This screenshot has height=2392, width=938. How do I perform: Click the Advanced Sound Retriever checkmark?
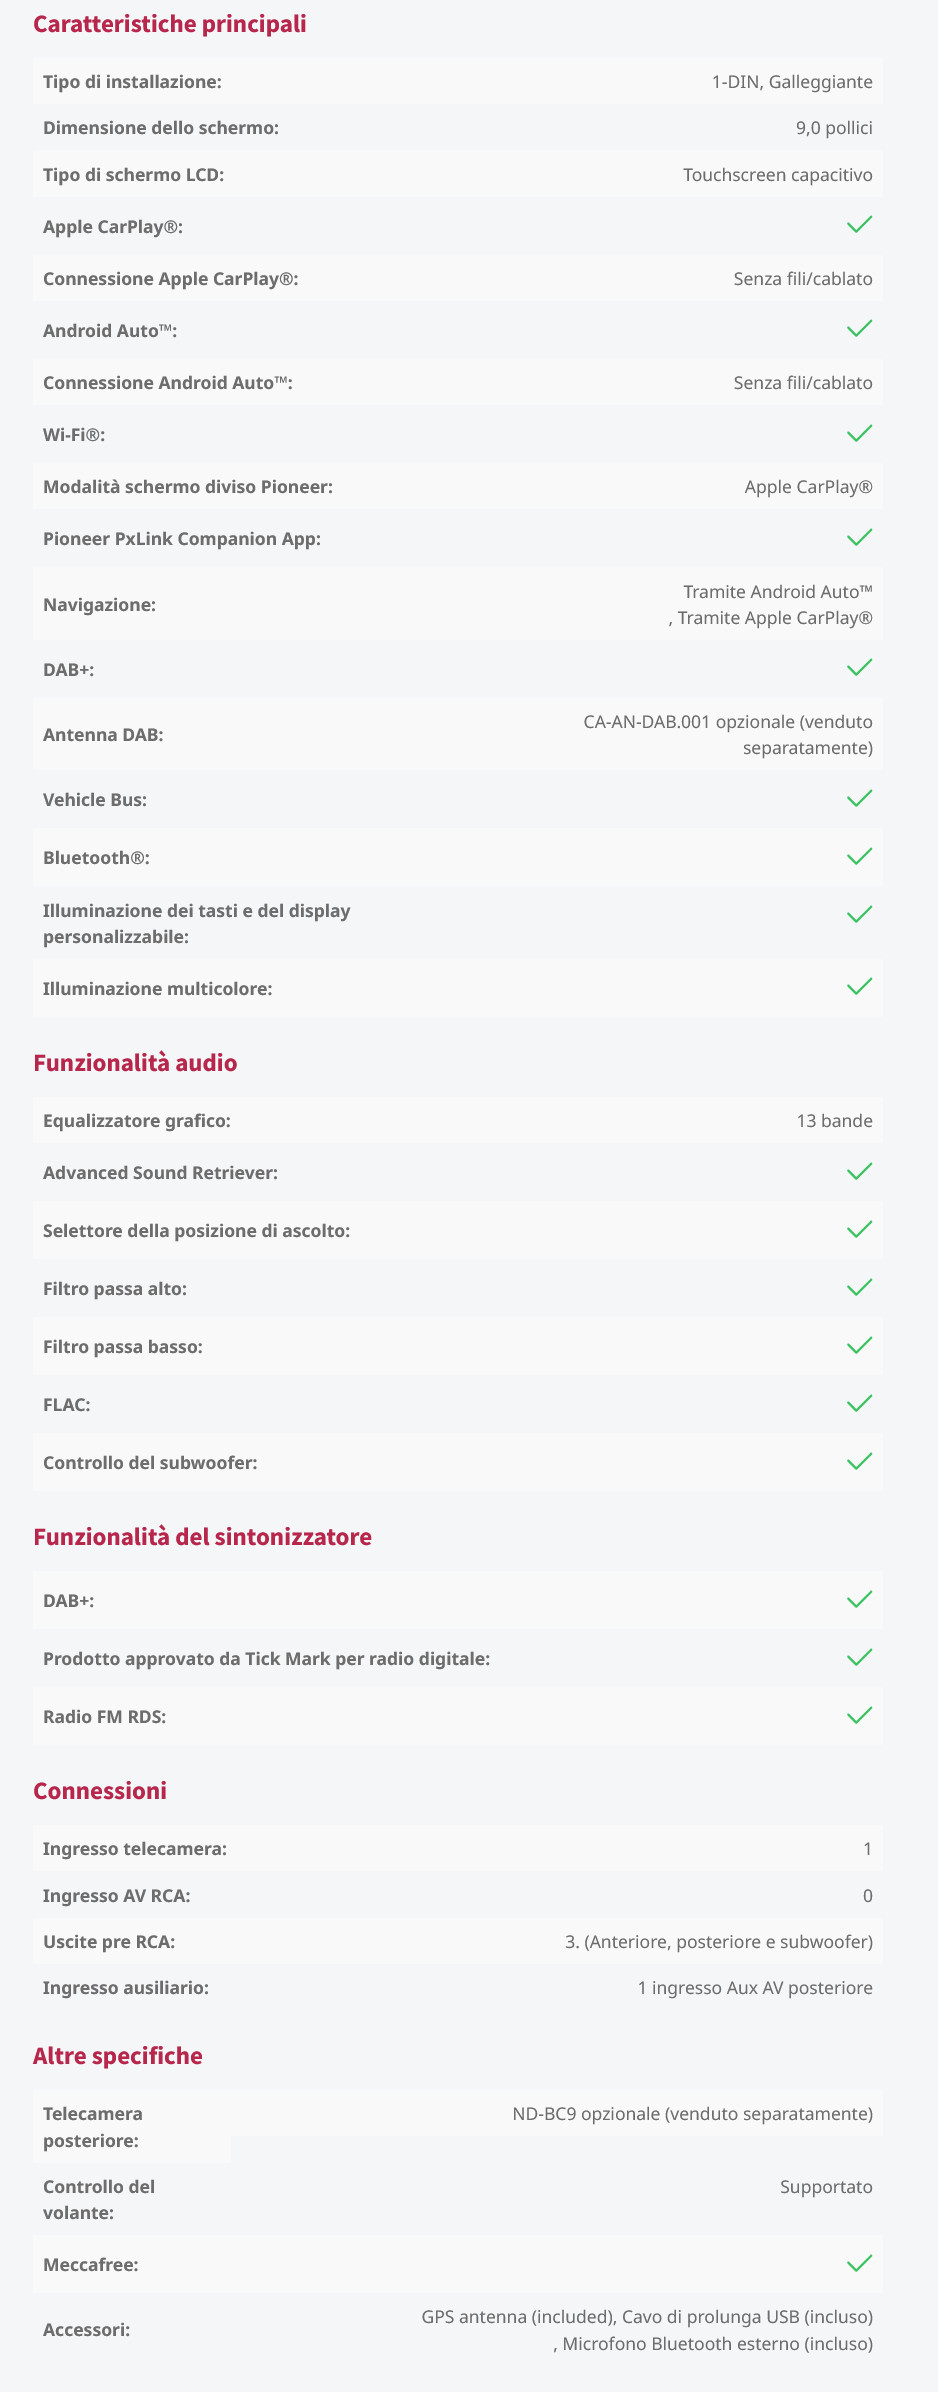pyautogui.click(x=859, y=1171)
